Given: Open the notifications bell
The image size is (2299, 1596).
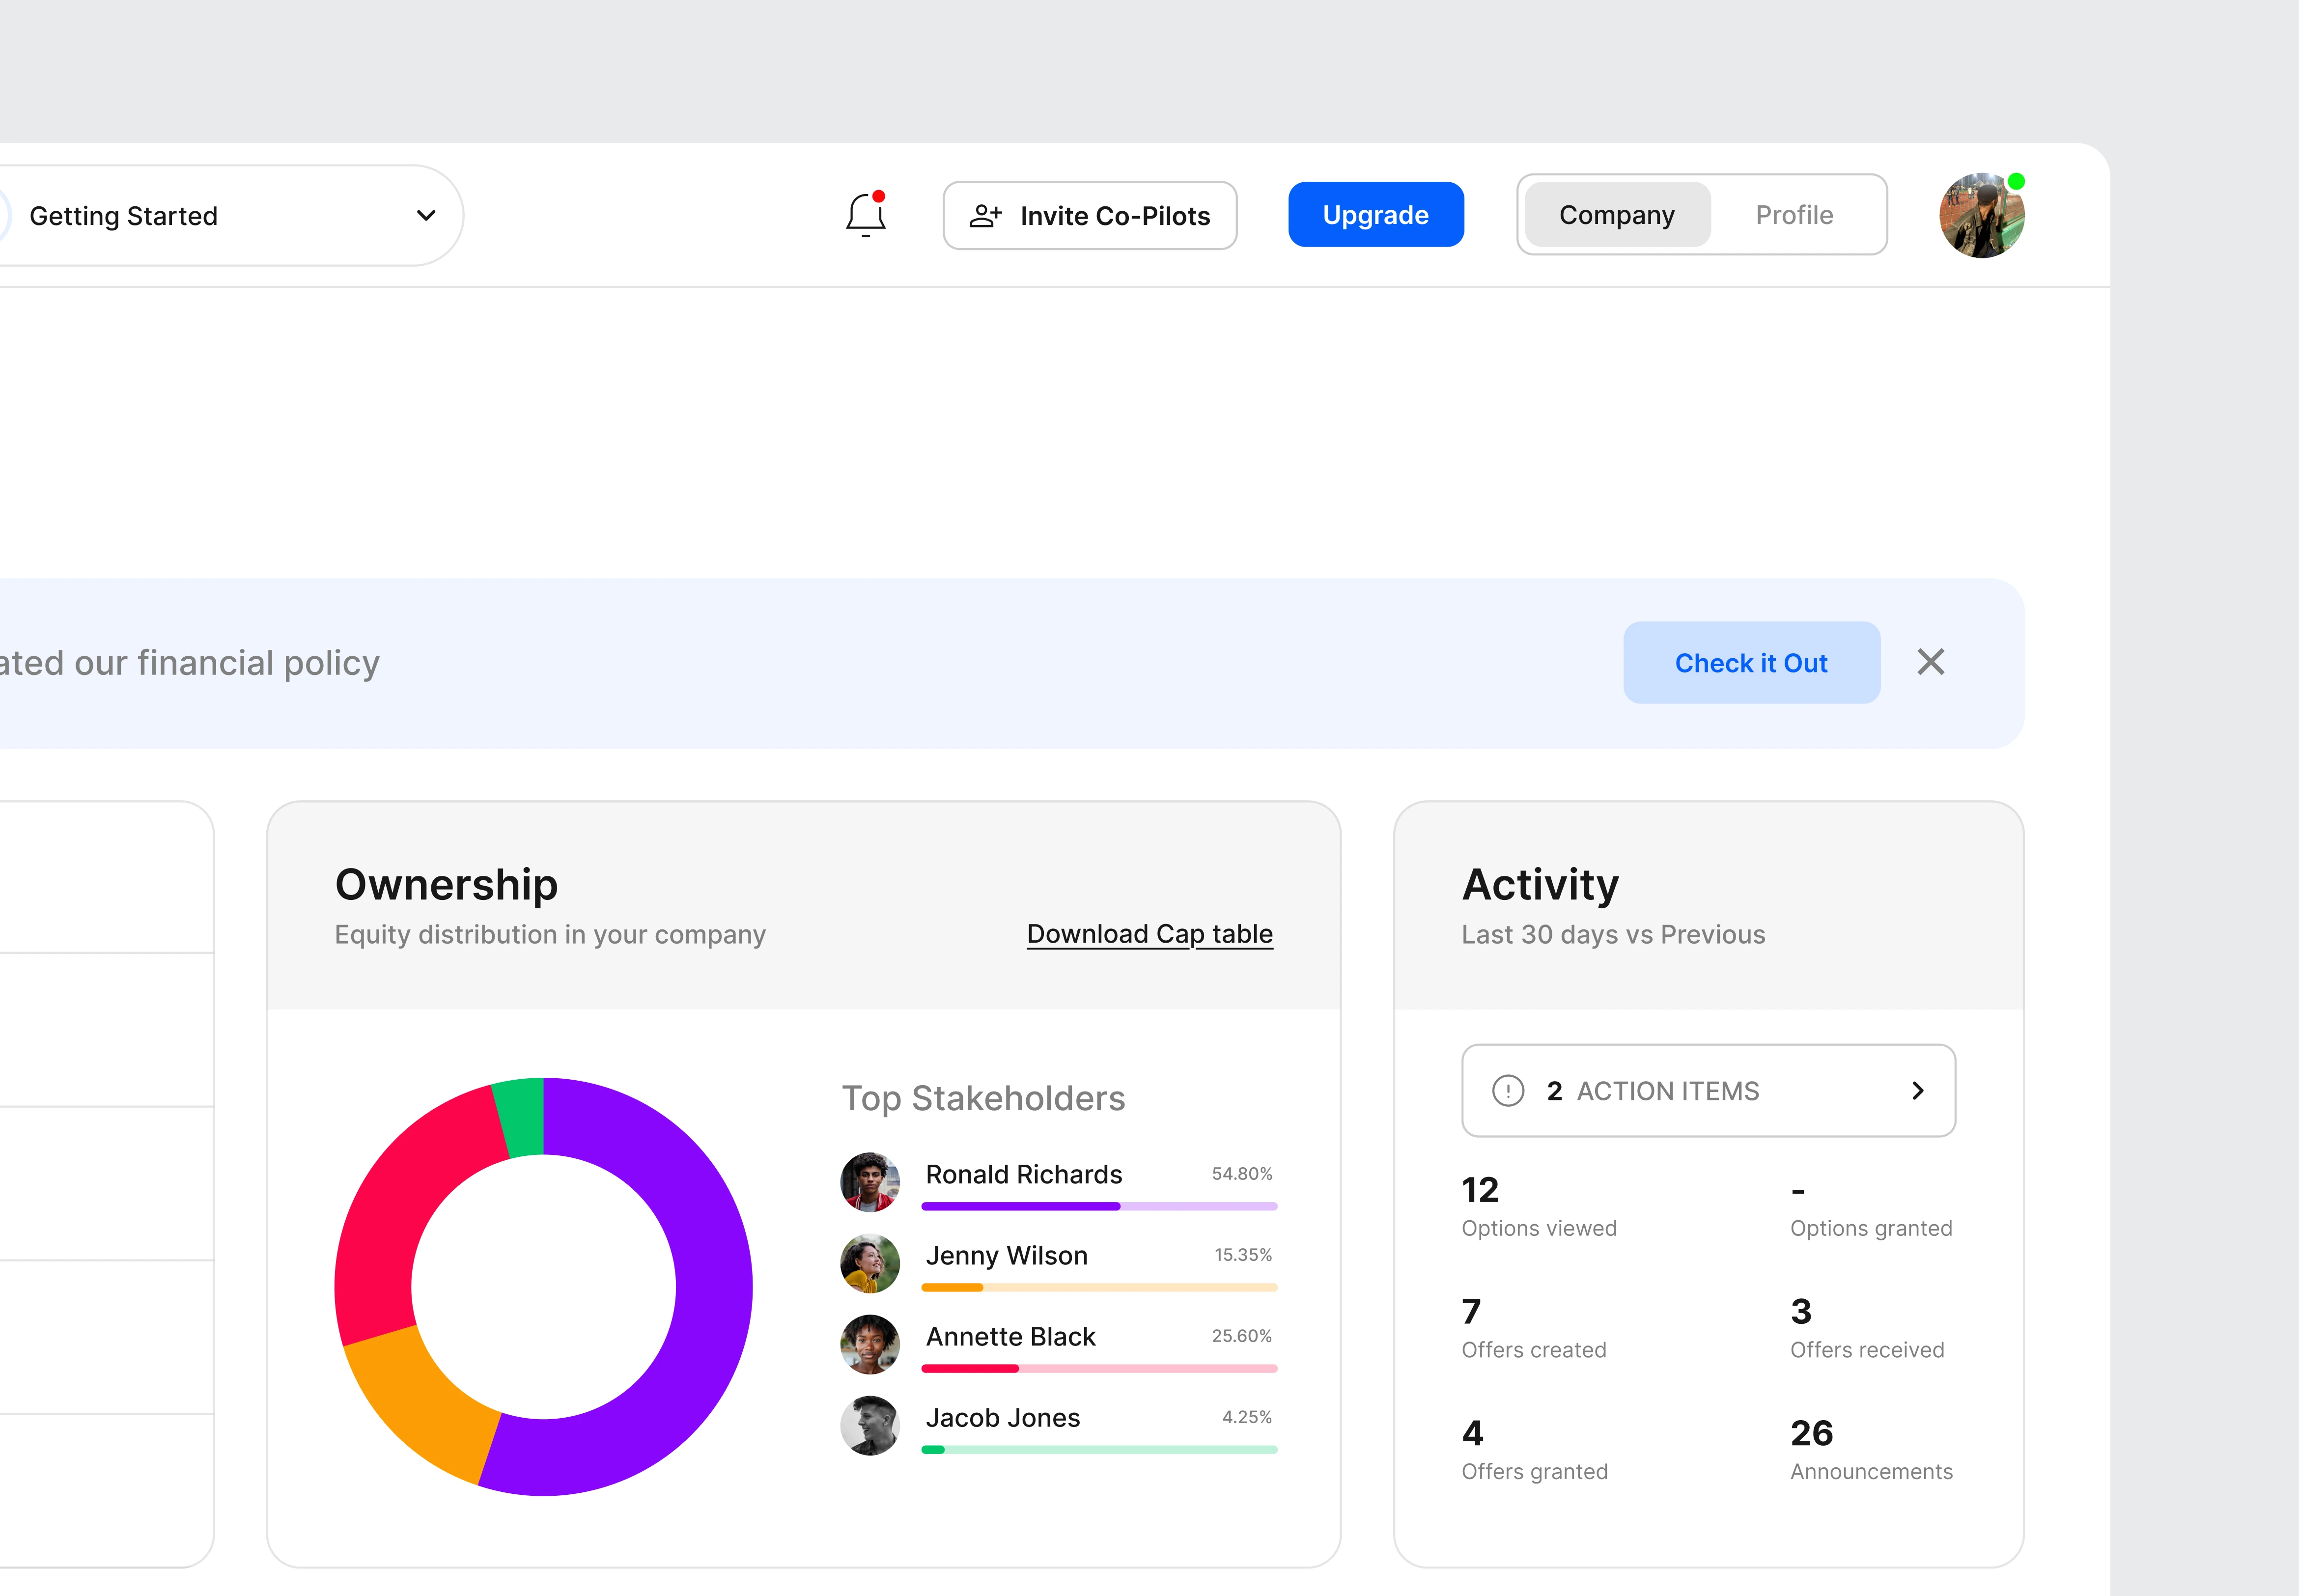Looking at the screenshot, I should [865, 214].
